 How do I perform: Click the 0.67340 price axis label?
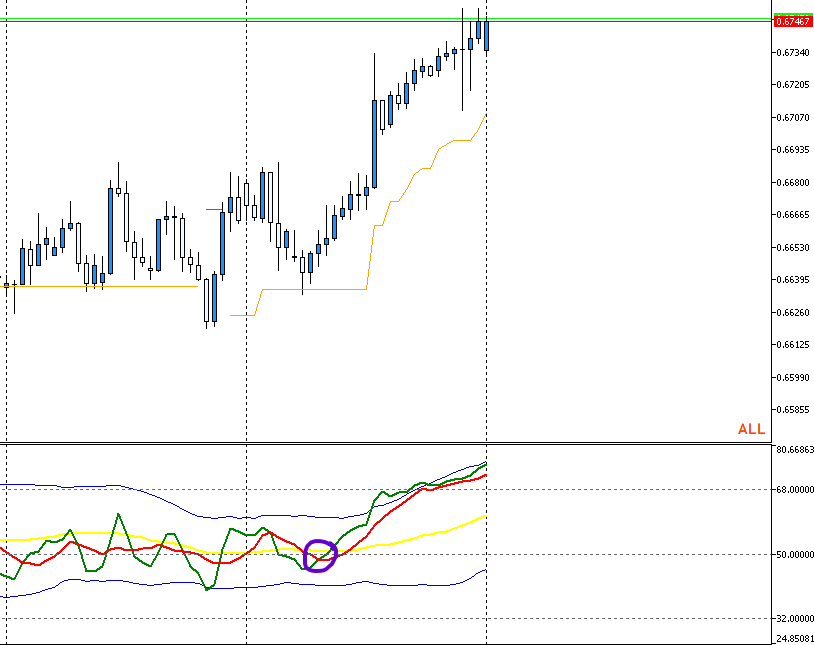point(793,52)
